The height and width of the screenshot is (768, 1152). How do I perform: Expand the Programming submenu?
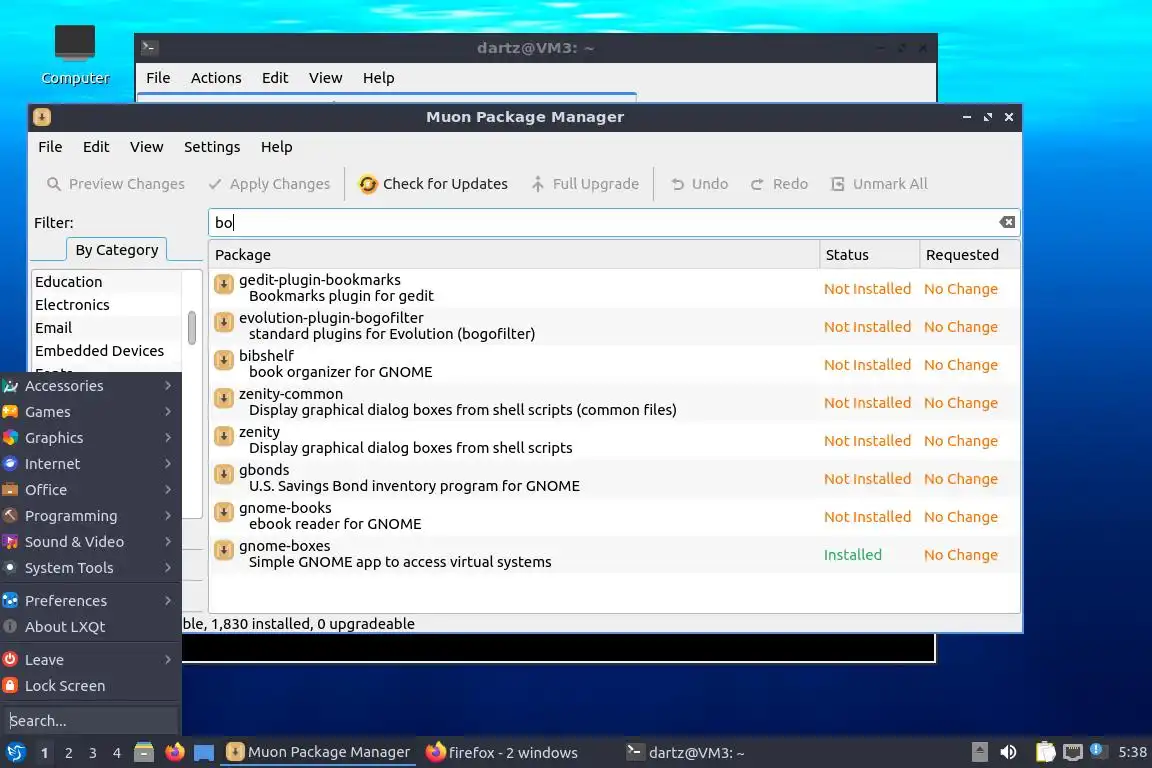click(90, 516)
